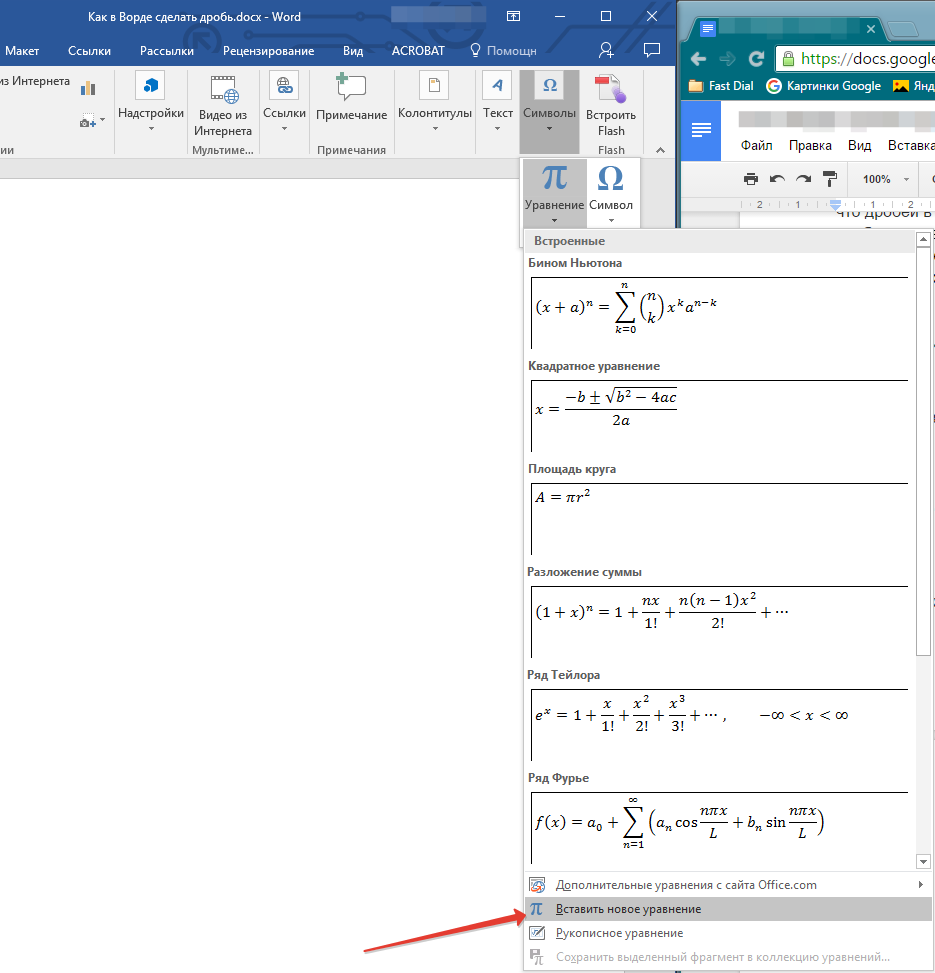Viewport: 935px width, 973px height.
Task: Insert the Квадратное уравнение formula
Action: [x=720, y=416]
